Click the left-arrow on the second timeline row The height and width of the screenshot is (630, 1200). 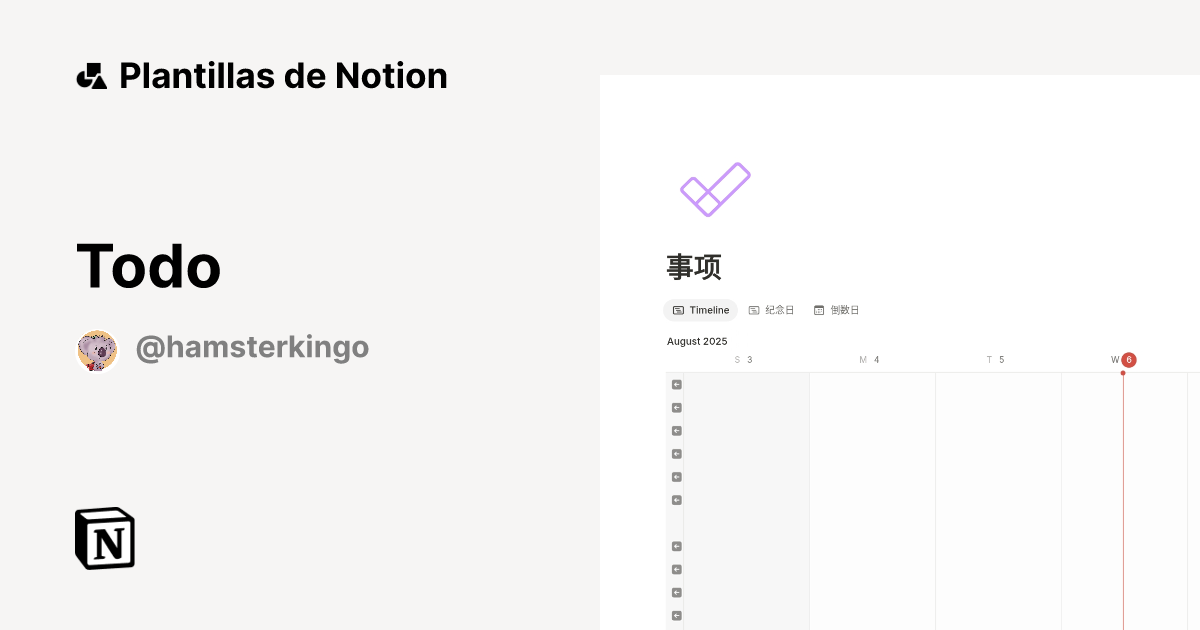click(x=677, y=407)
